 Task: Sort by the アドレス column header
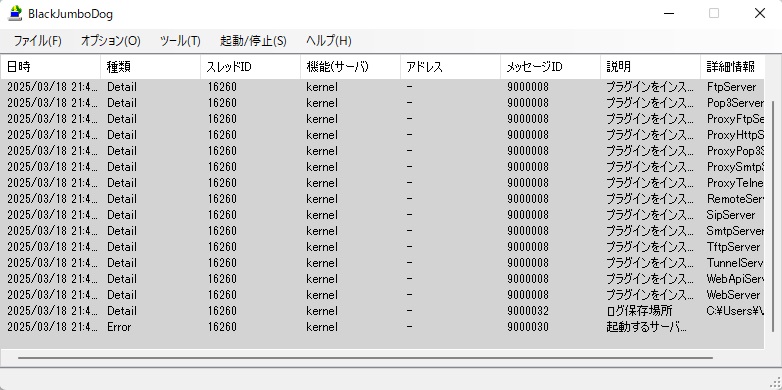tap(450, 66)
